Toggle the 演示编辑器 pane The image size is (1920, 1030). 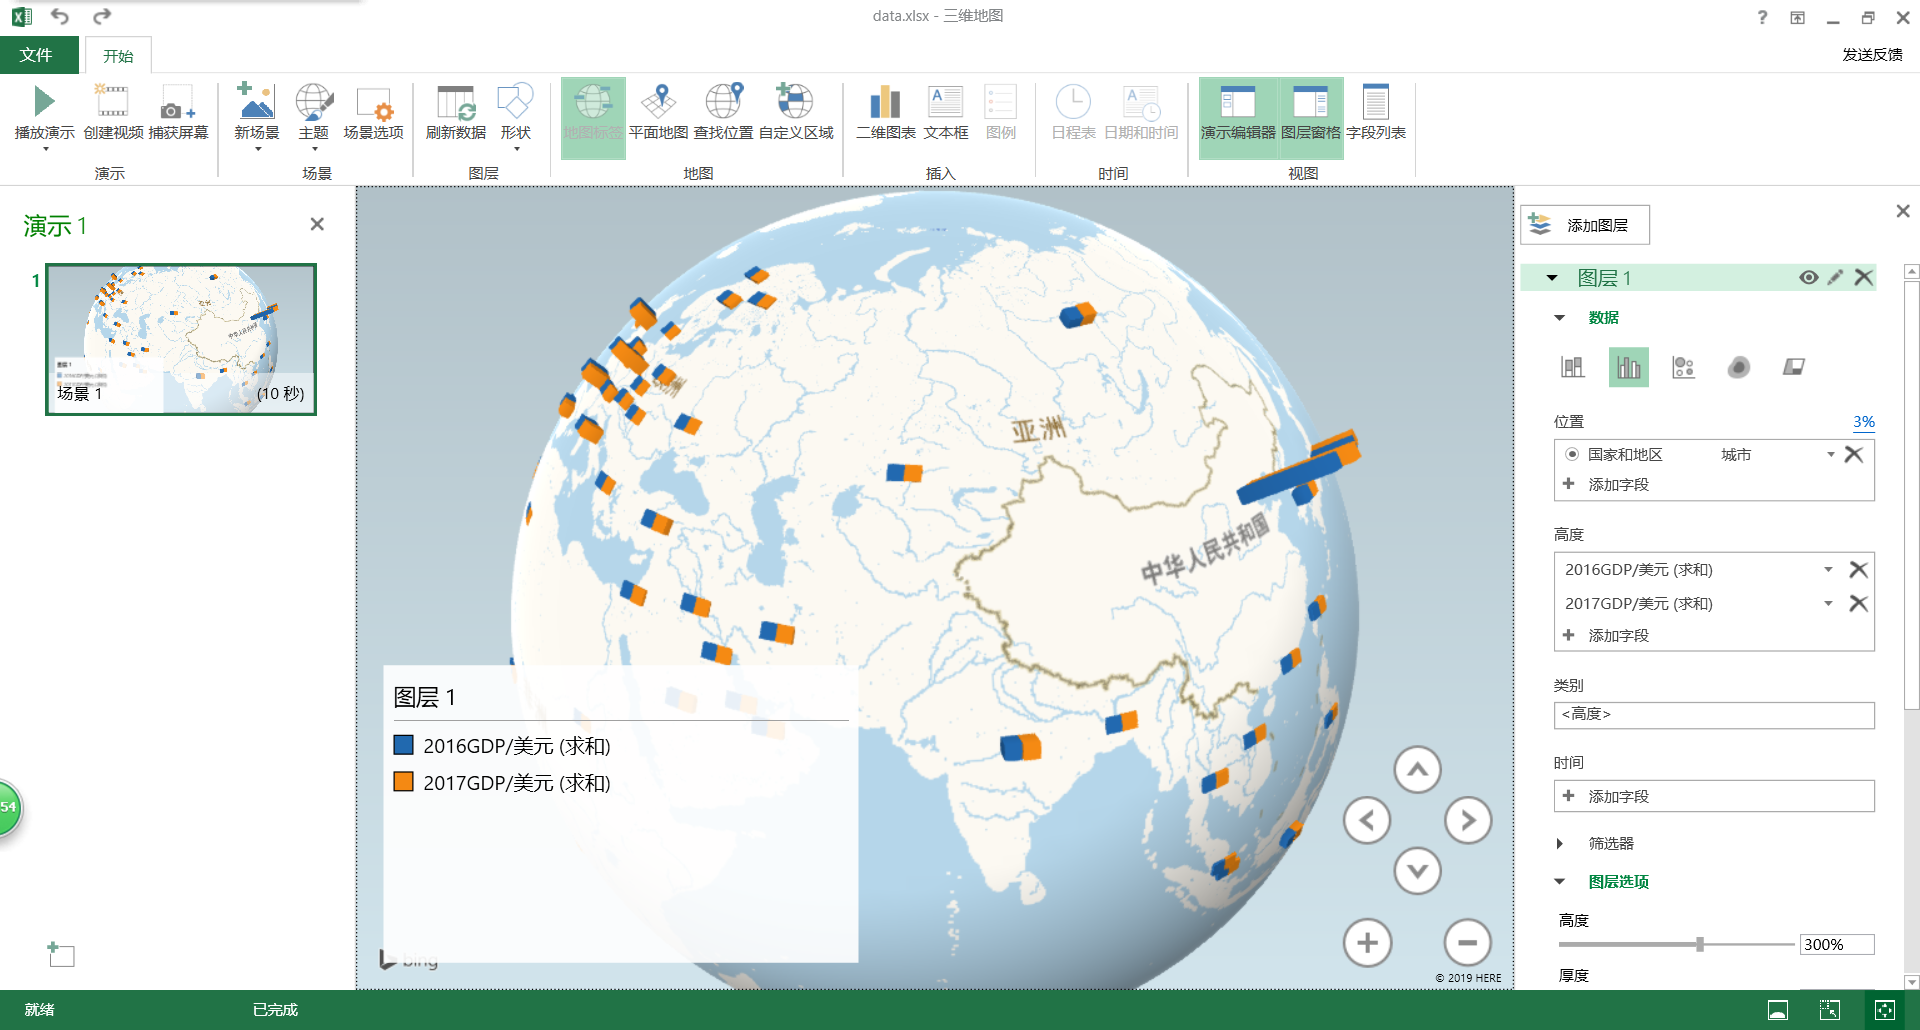pos(1238,118)
